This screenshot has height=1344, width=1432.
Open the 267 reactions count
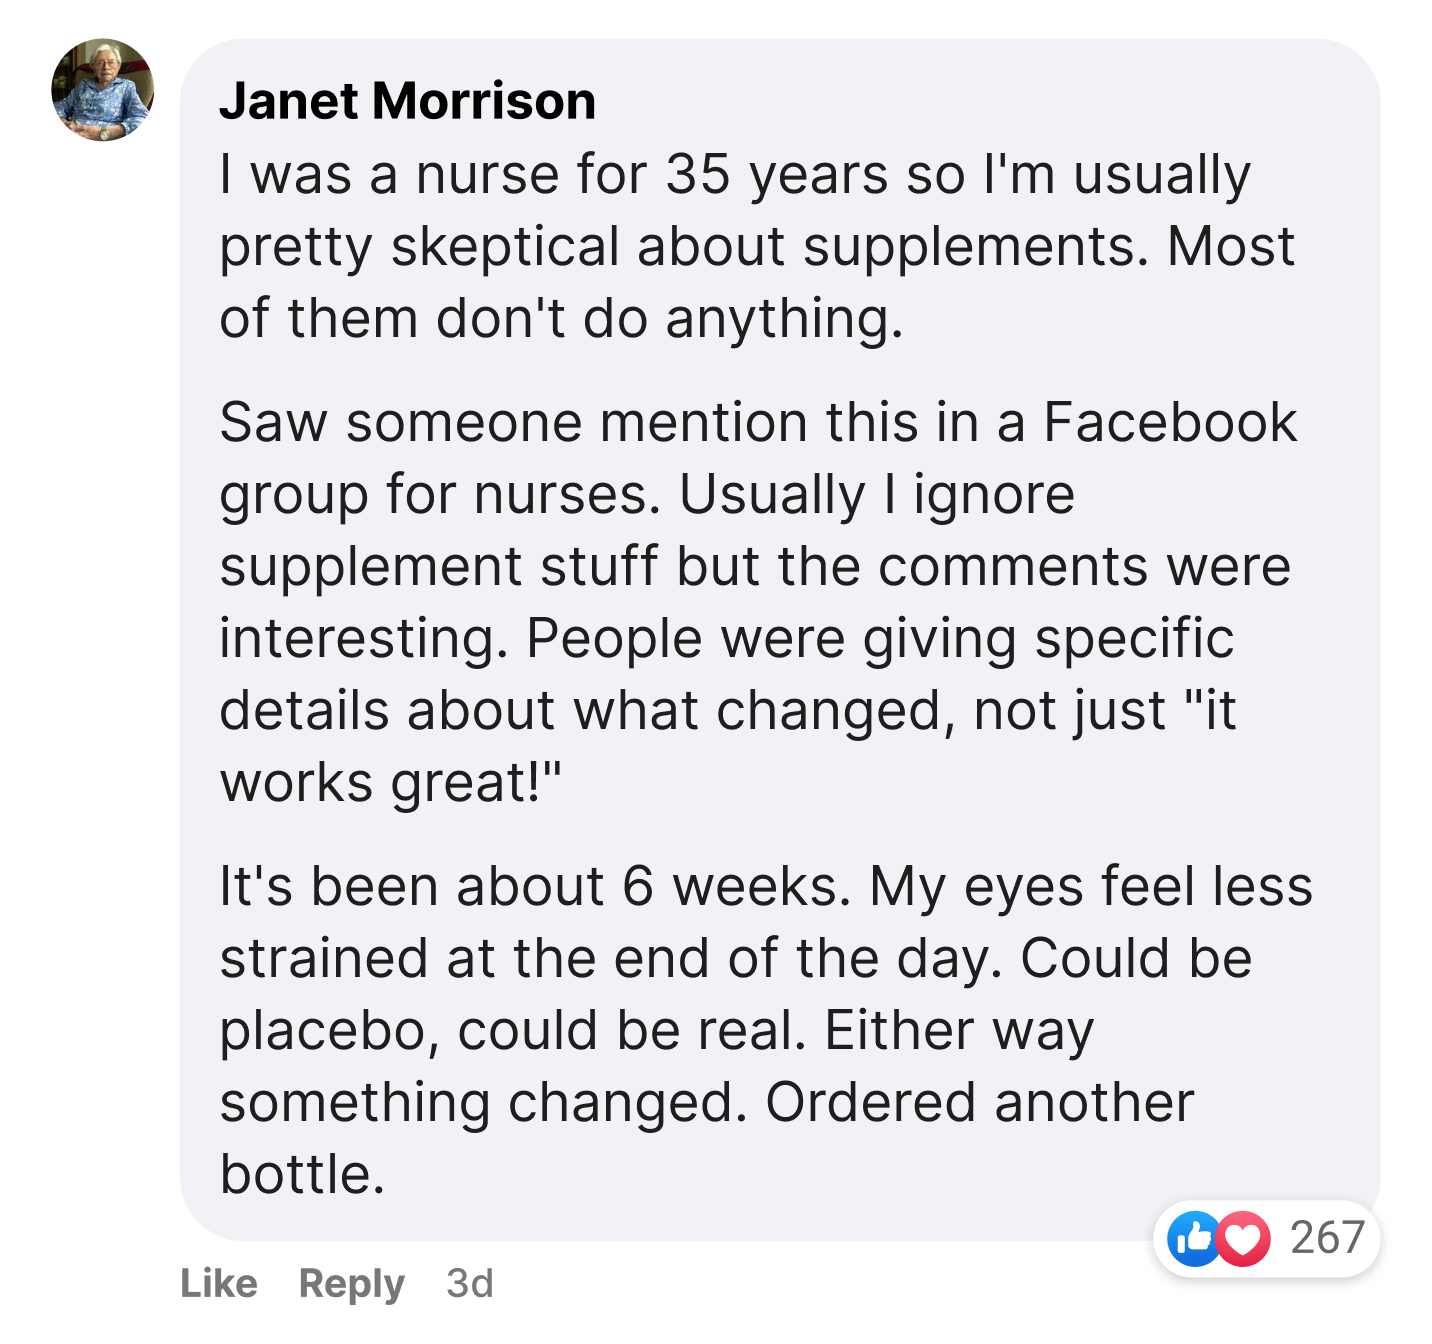tap(1327, 1239)
